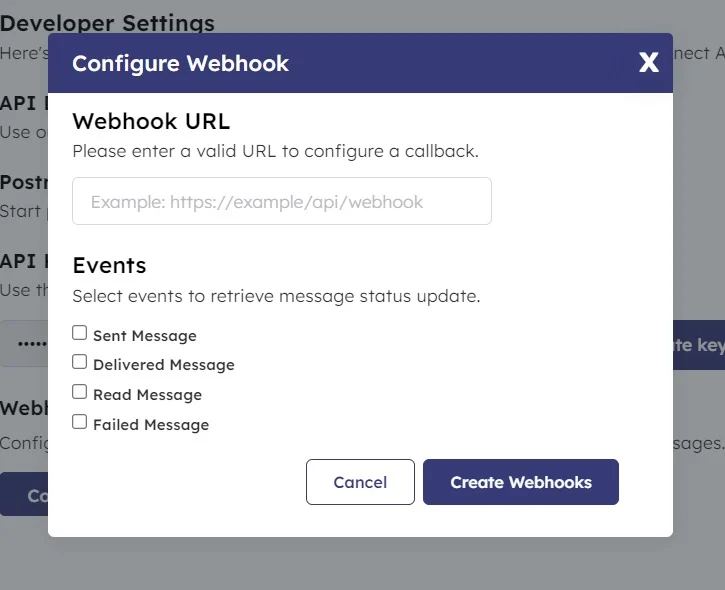Click the Configure Webhook dialog title
Viewport: 725px width, 590px height.
point(180,63)
